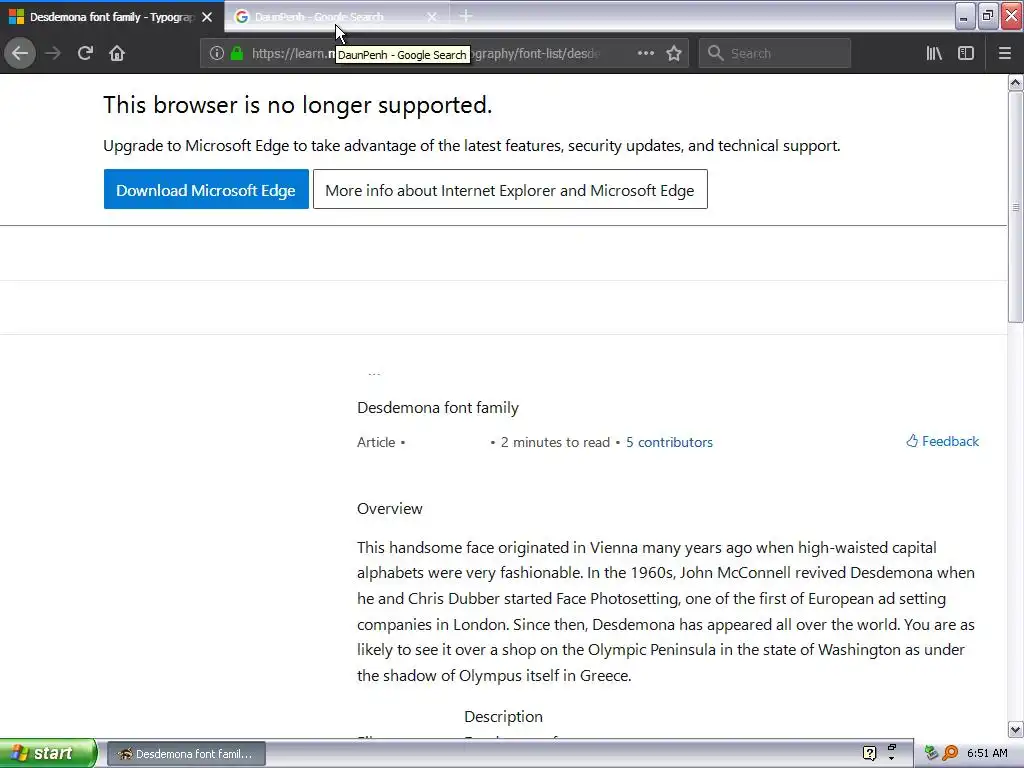Click the Desdemona font family heading

tap(438, 408)
